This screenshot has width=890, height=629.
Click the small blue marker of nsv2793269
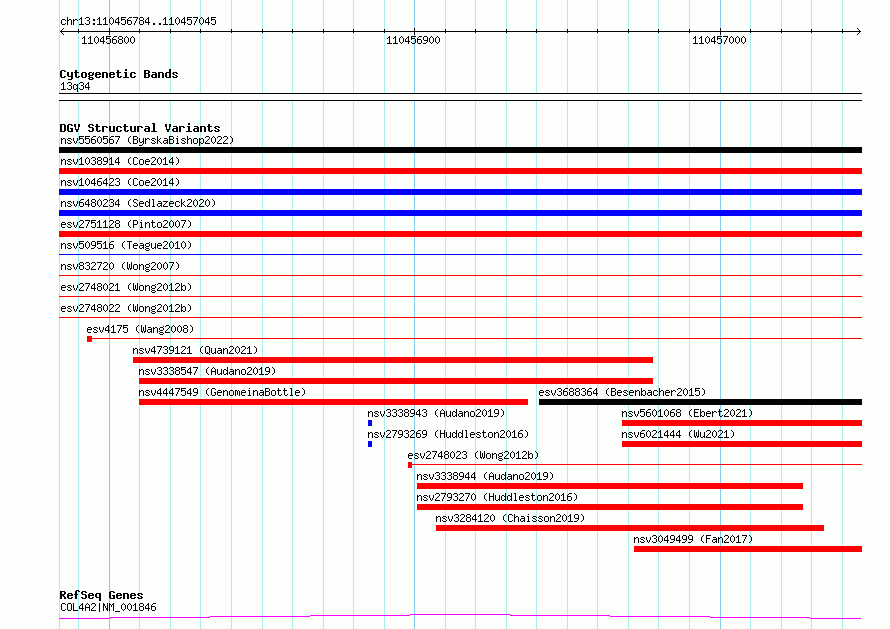pos(370,445)
